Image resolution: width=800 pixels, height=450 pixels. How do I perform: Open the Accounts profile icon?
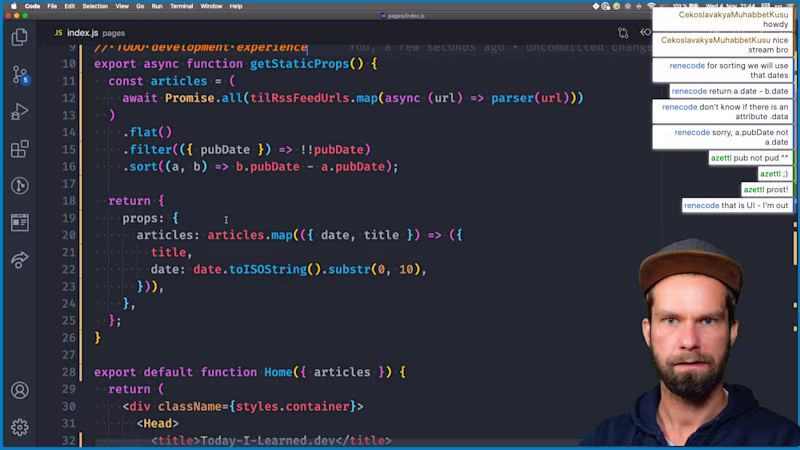[19, 390]
